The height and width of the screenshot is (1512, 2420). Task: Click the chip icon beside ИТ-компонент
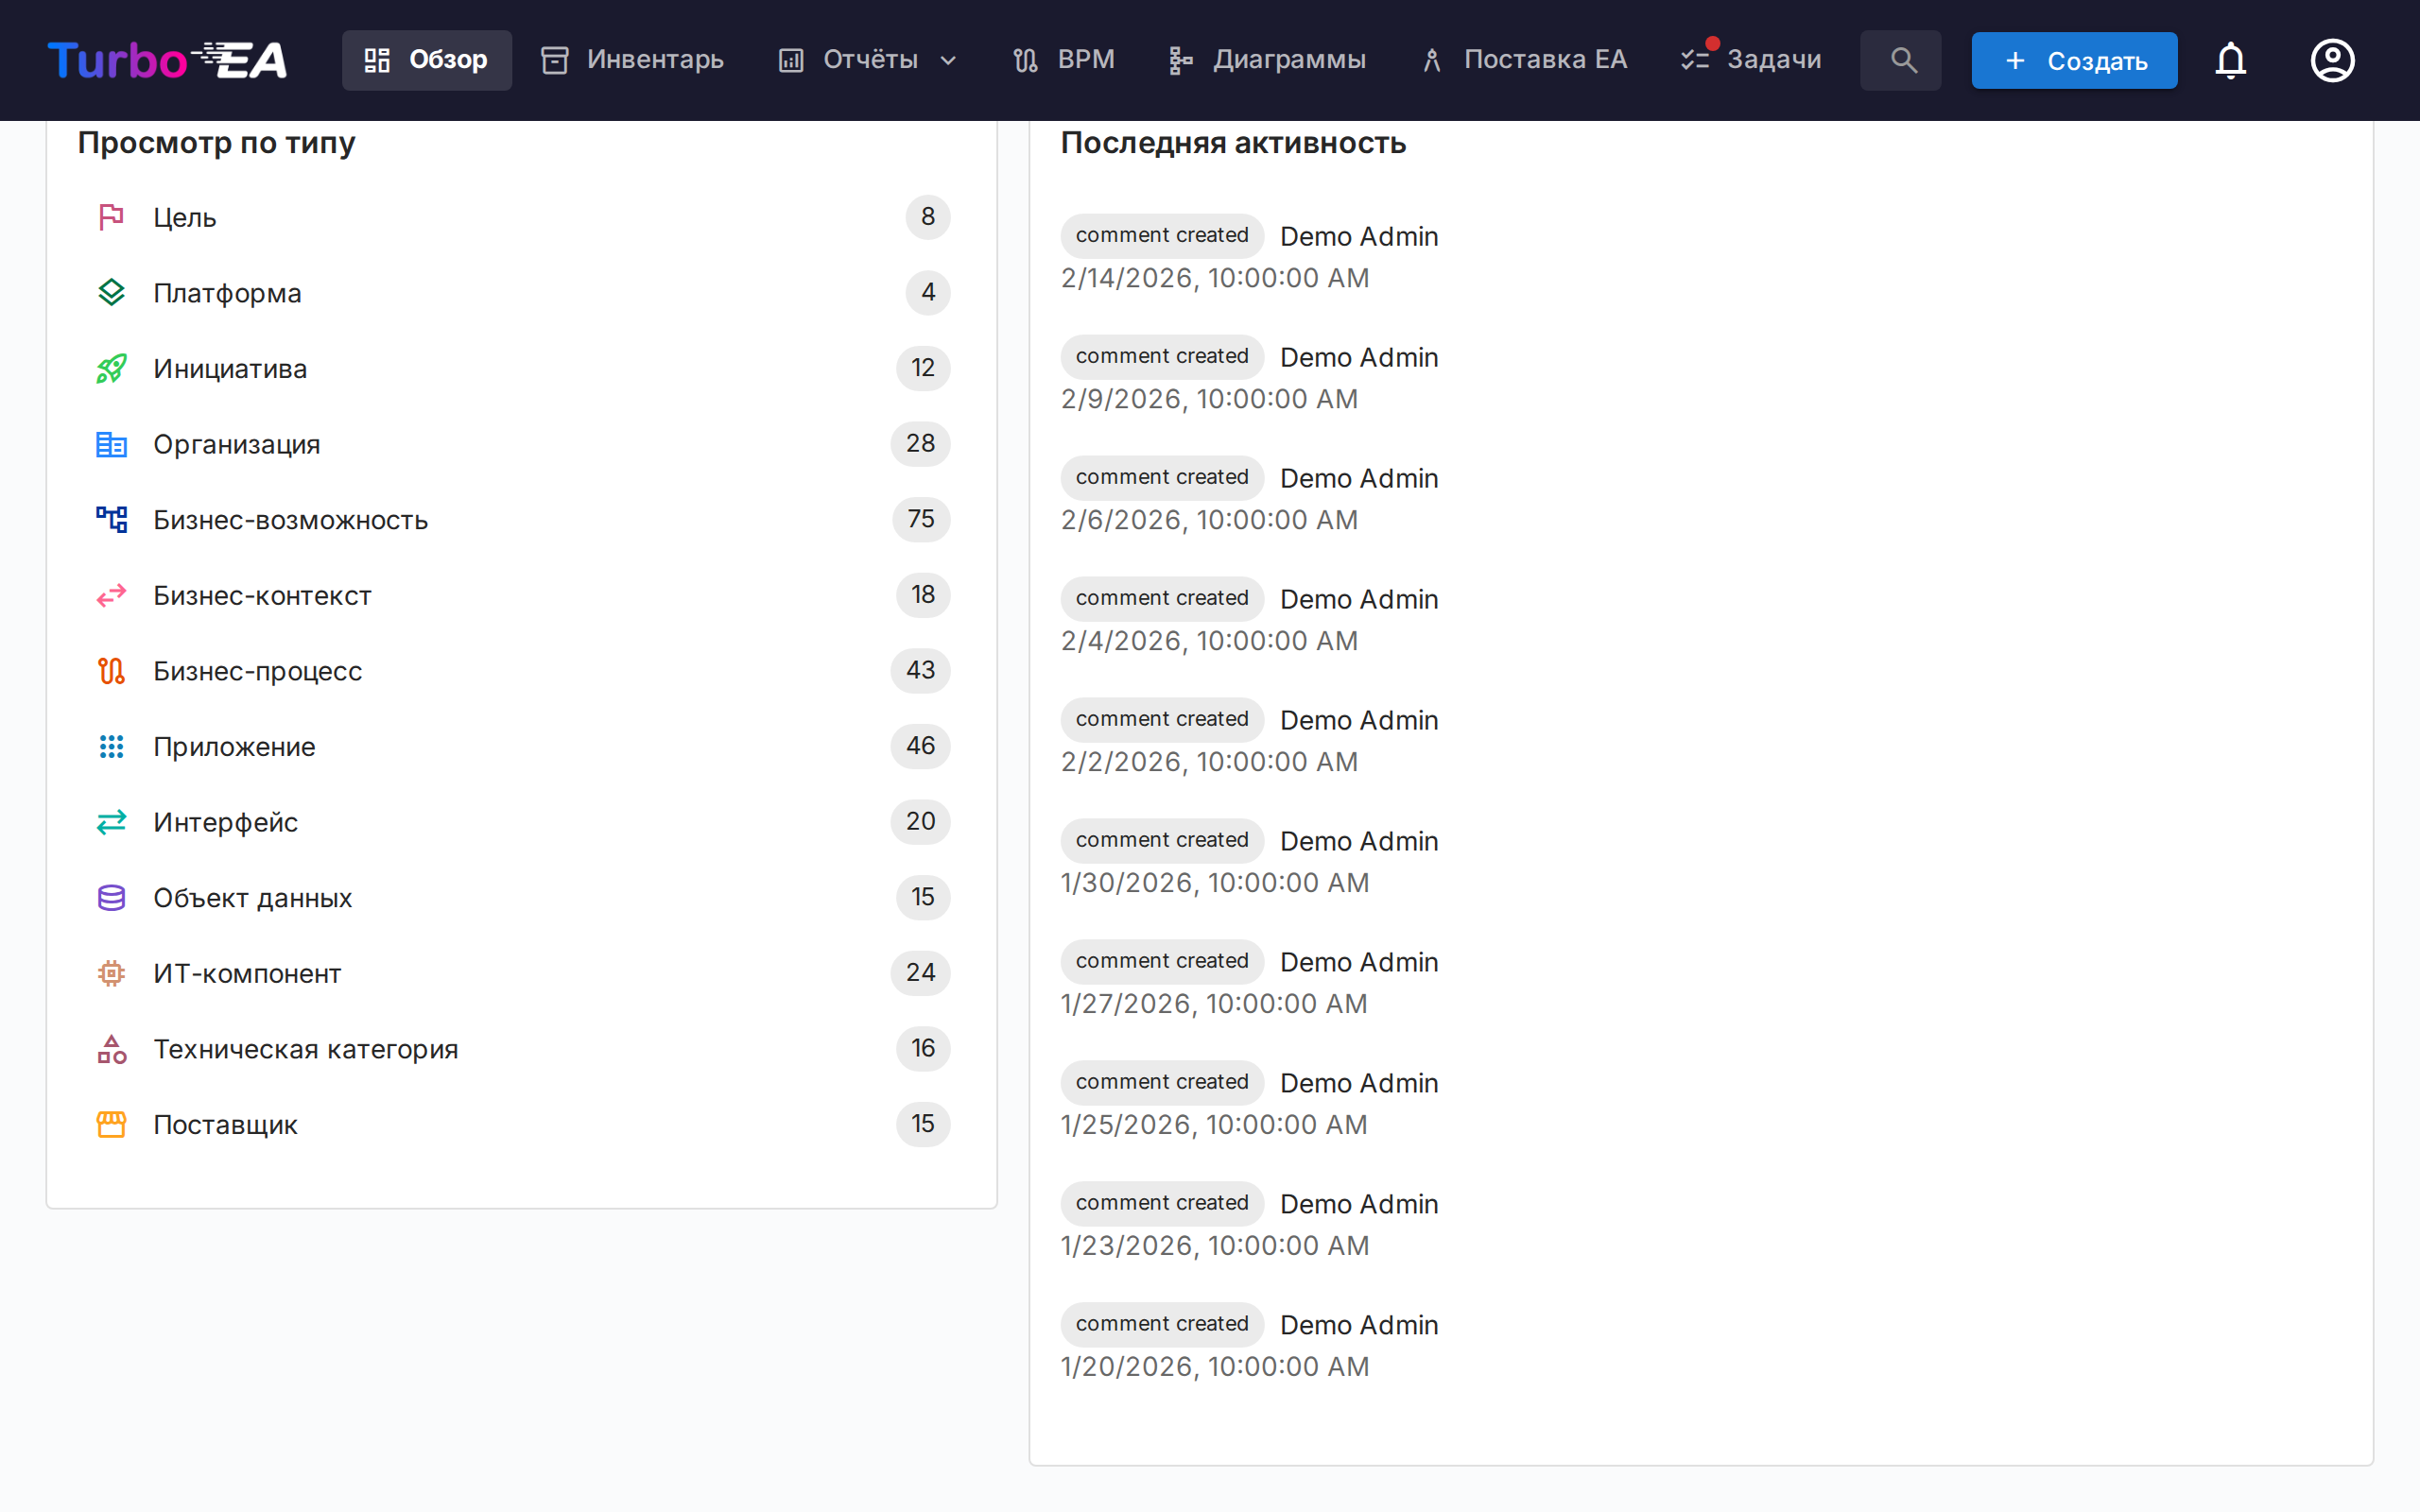111,973
